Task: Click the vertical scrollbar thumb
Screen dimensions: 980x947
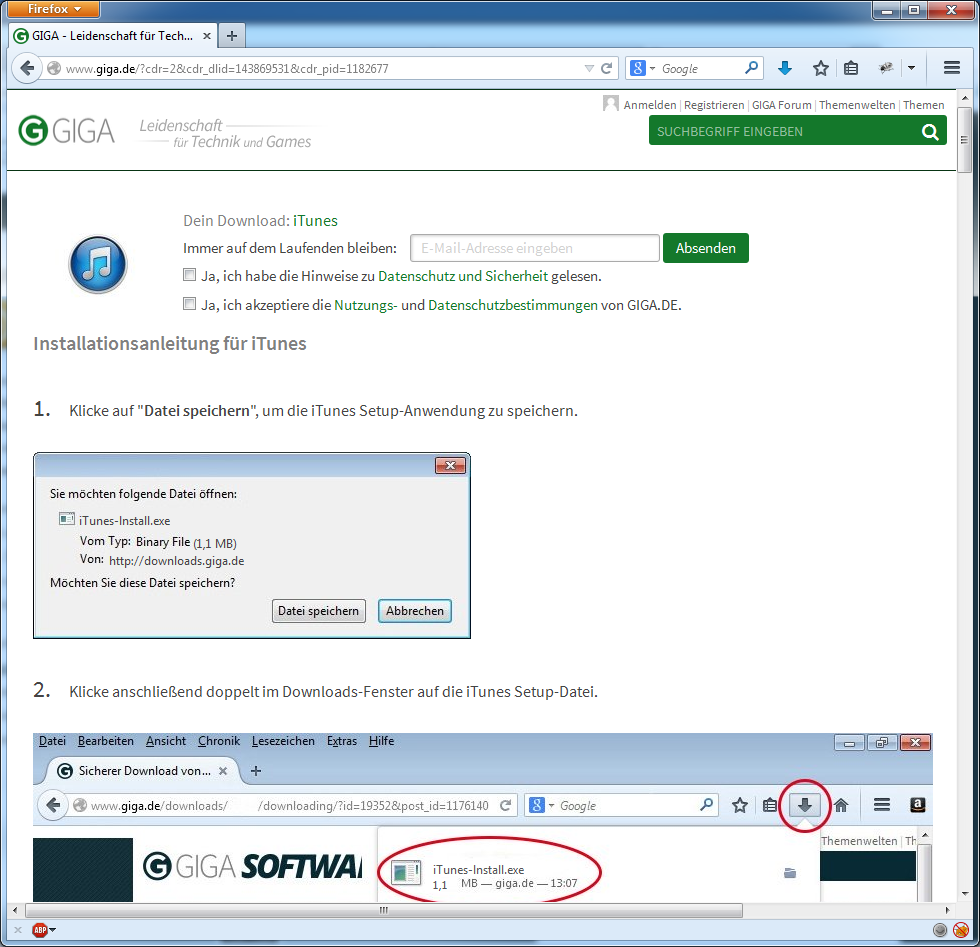Action: pyautogui.click(x=964, y=140)
